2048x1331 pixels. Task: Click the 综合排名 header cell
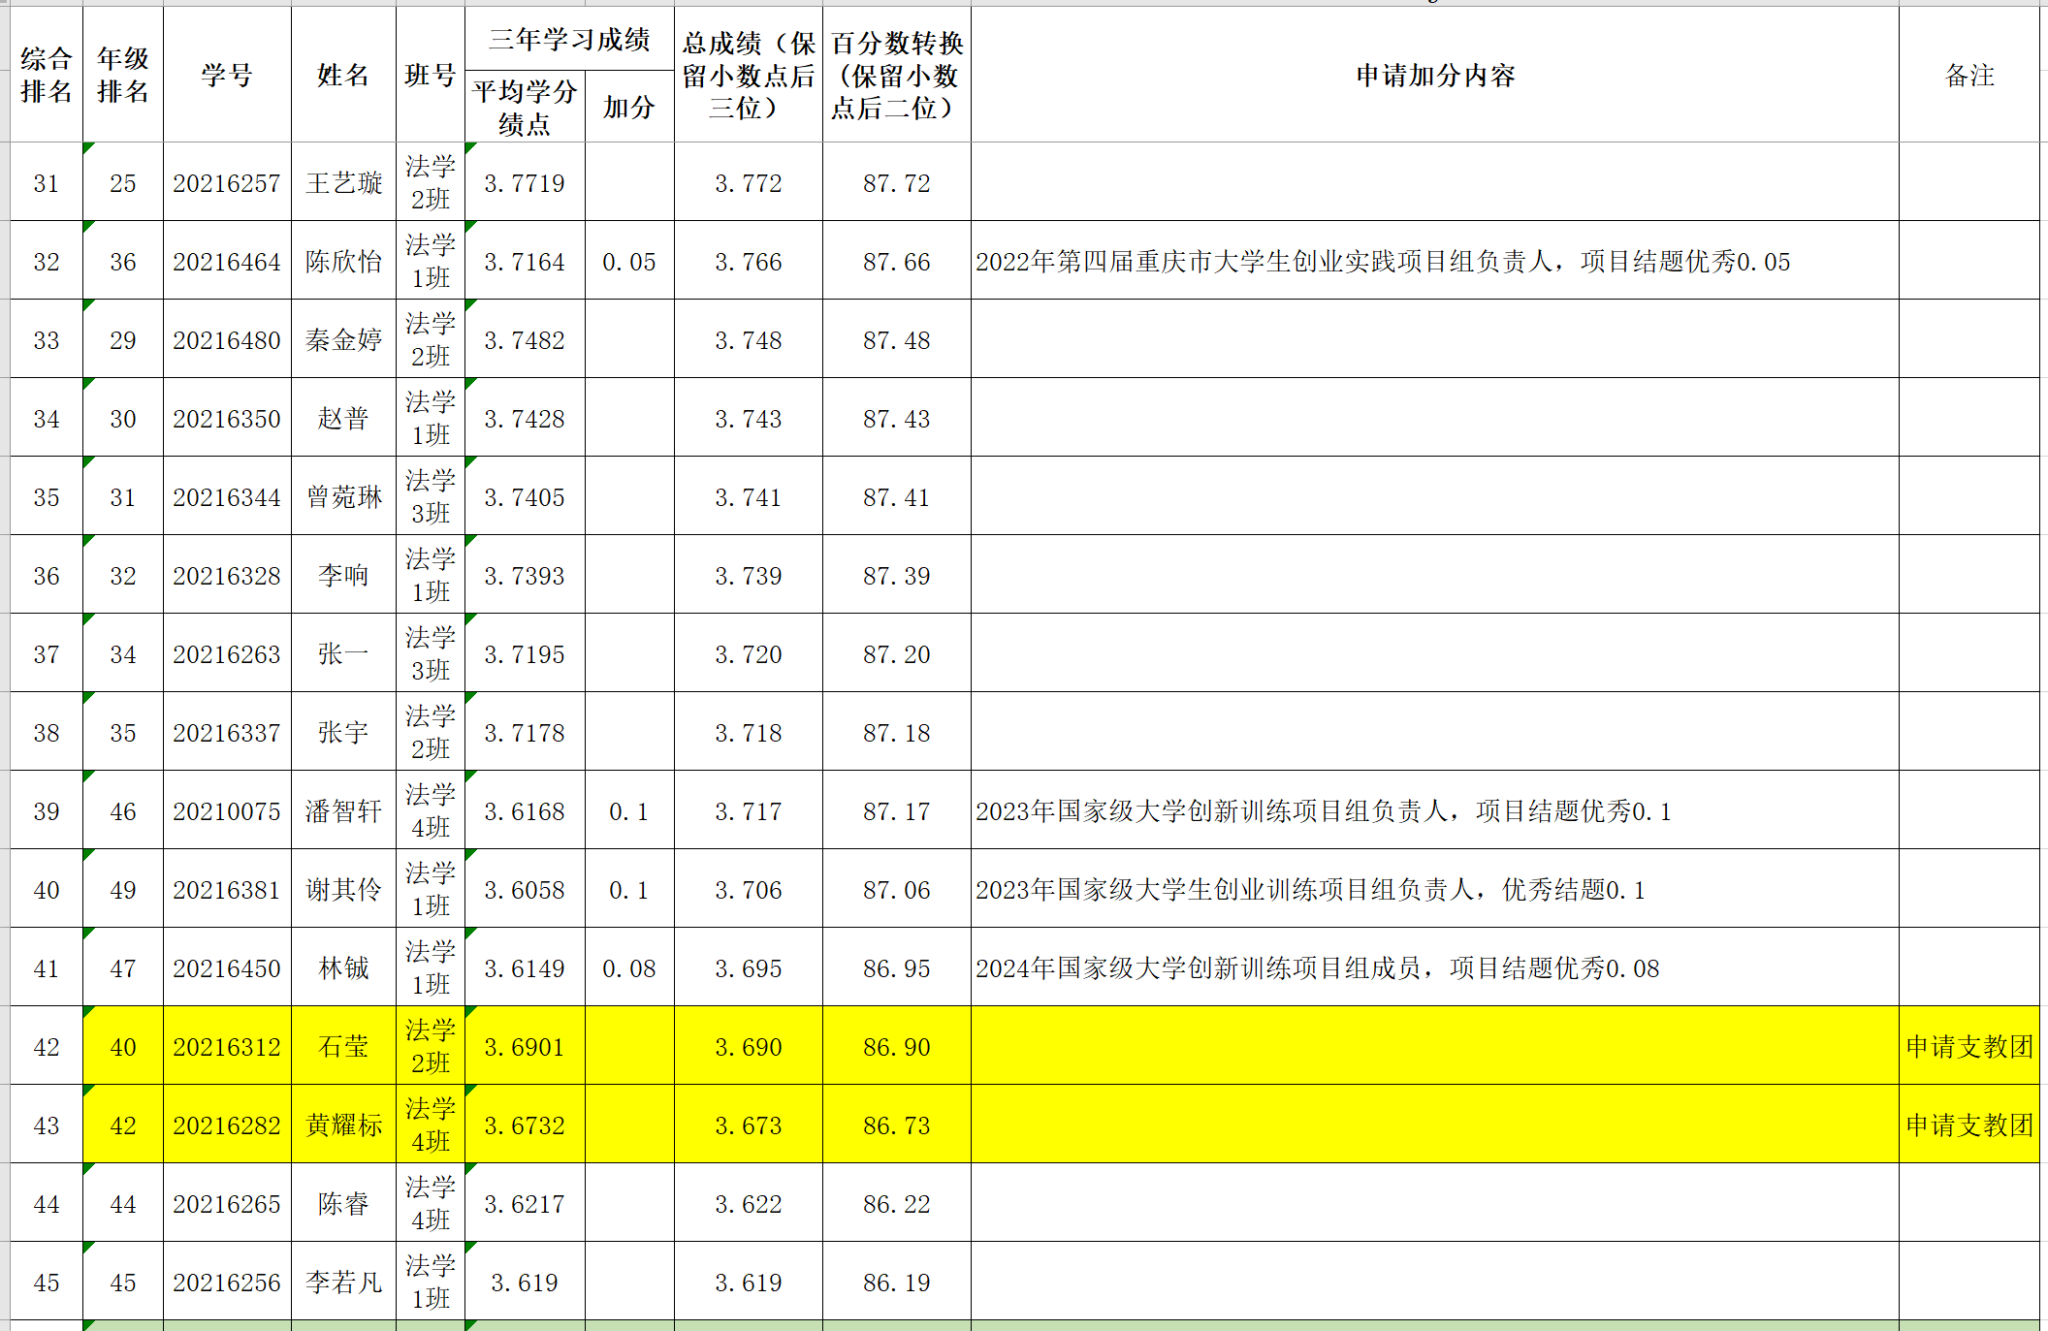coord(46,75)
